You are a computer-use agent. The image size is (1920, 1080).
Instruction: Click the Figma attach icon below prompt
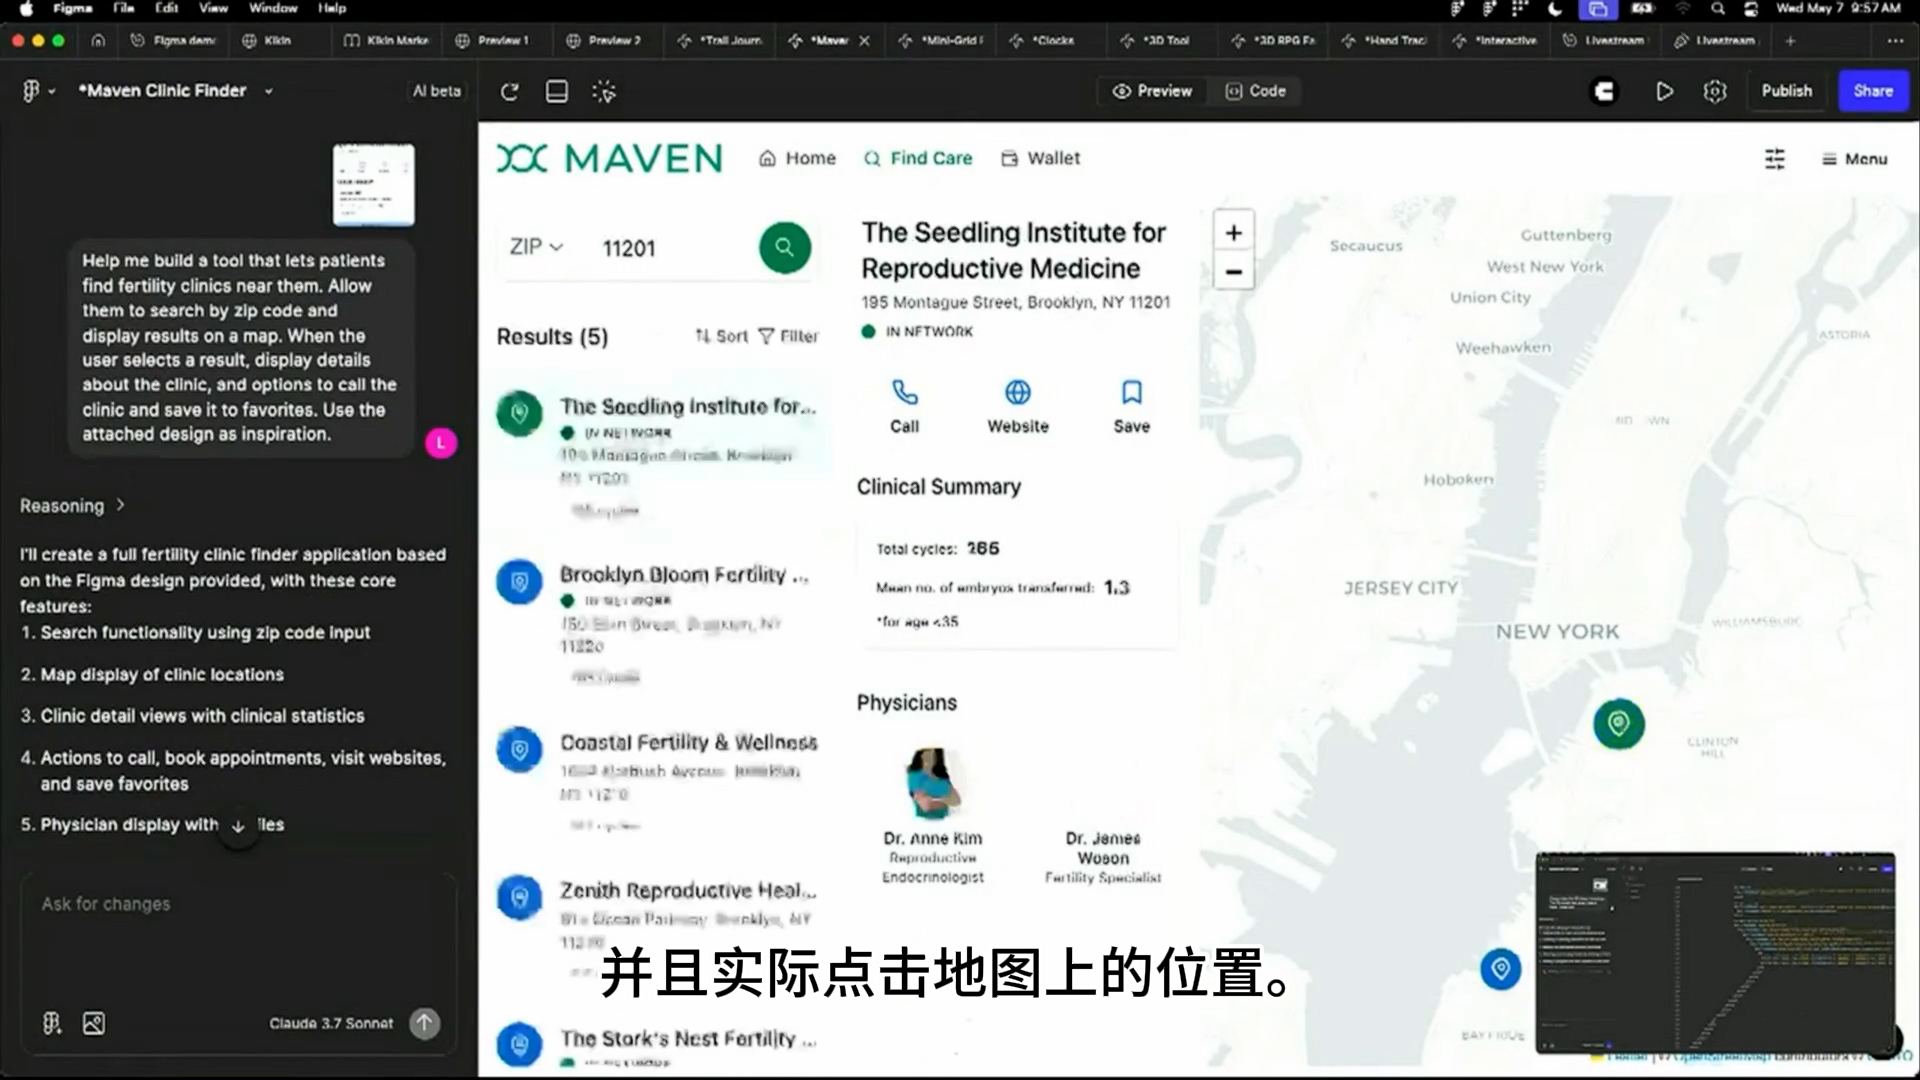point(52,1023)
